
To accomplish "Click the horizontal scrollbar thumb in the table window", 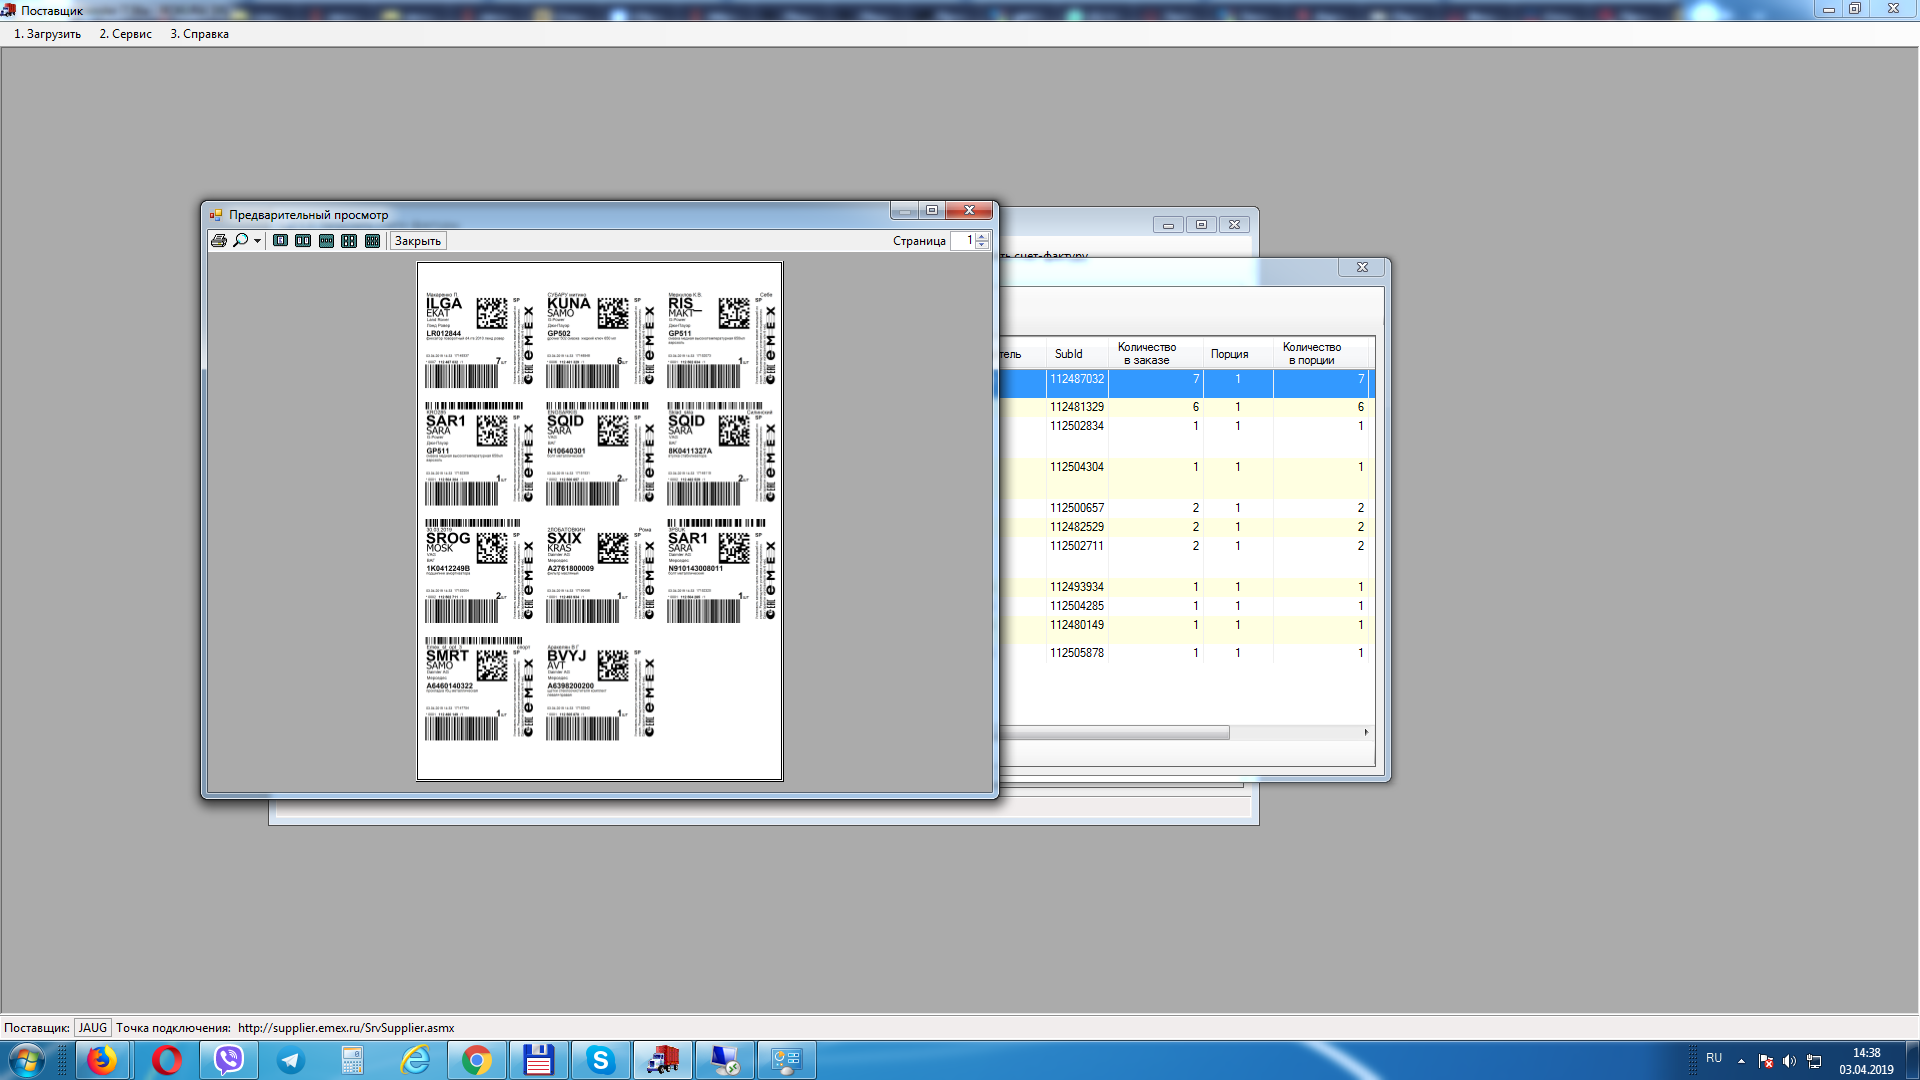I will [1114, 733].
